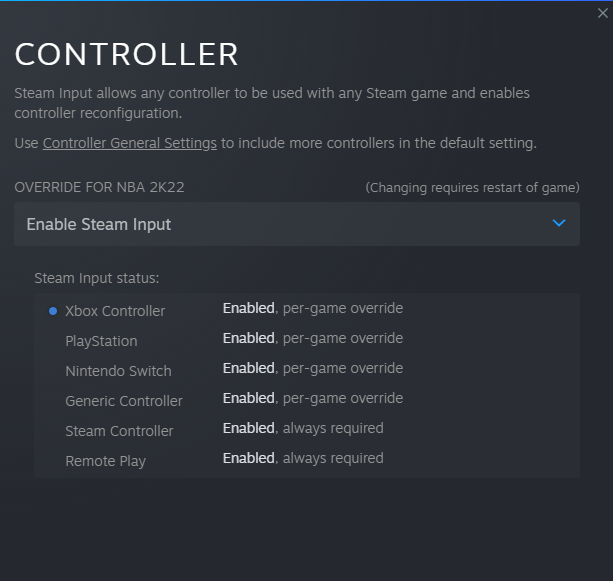Image resolution: width=613 pixels, height=581 pixels.
Task: Select the PlayStation status row
Action: 306,341
